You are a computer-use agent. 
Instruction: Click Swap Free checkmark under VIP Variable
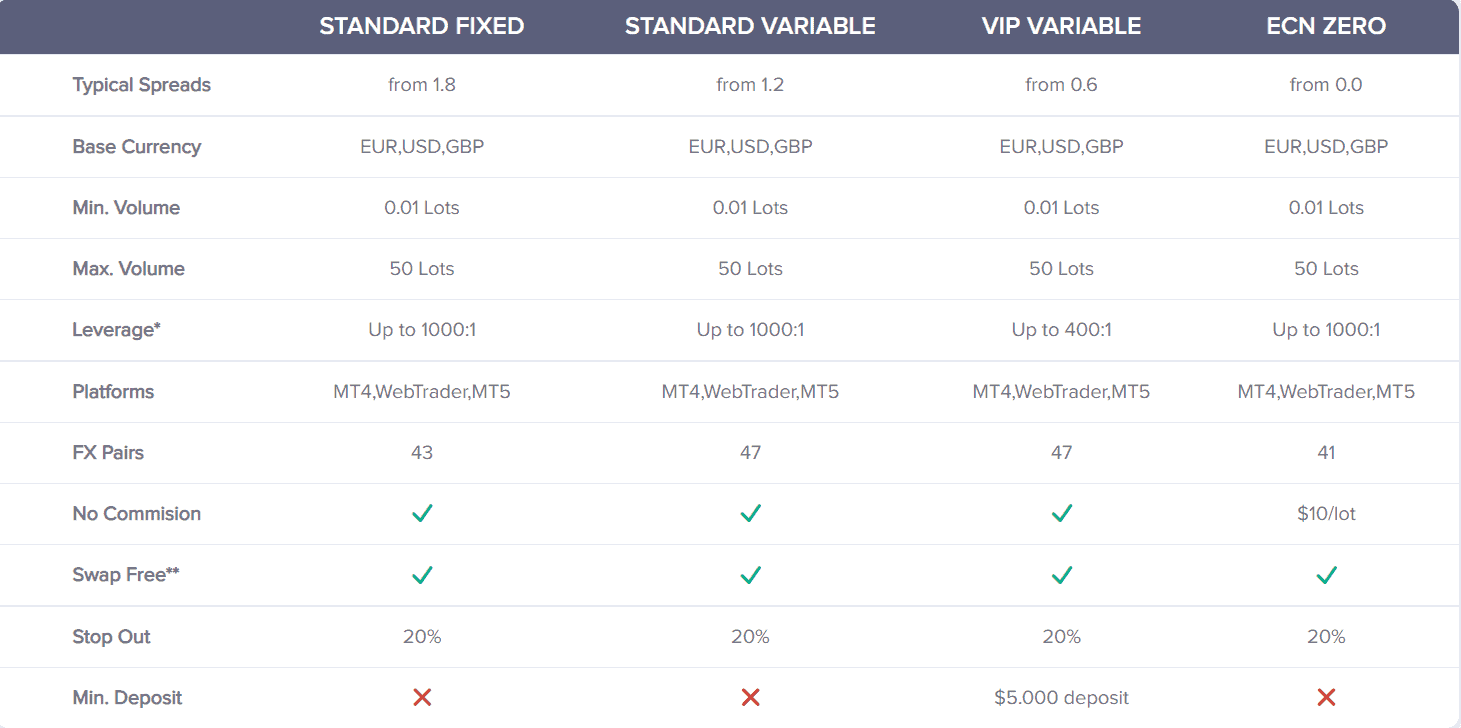tap(1061, 575)
